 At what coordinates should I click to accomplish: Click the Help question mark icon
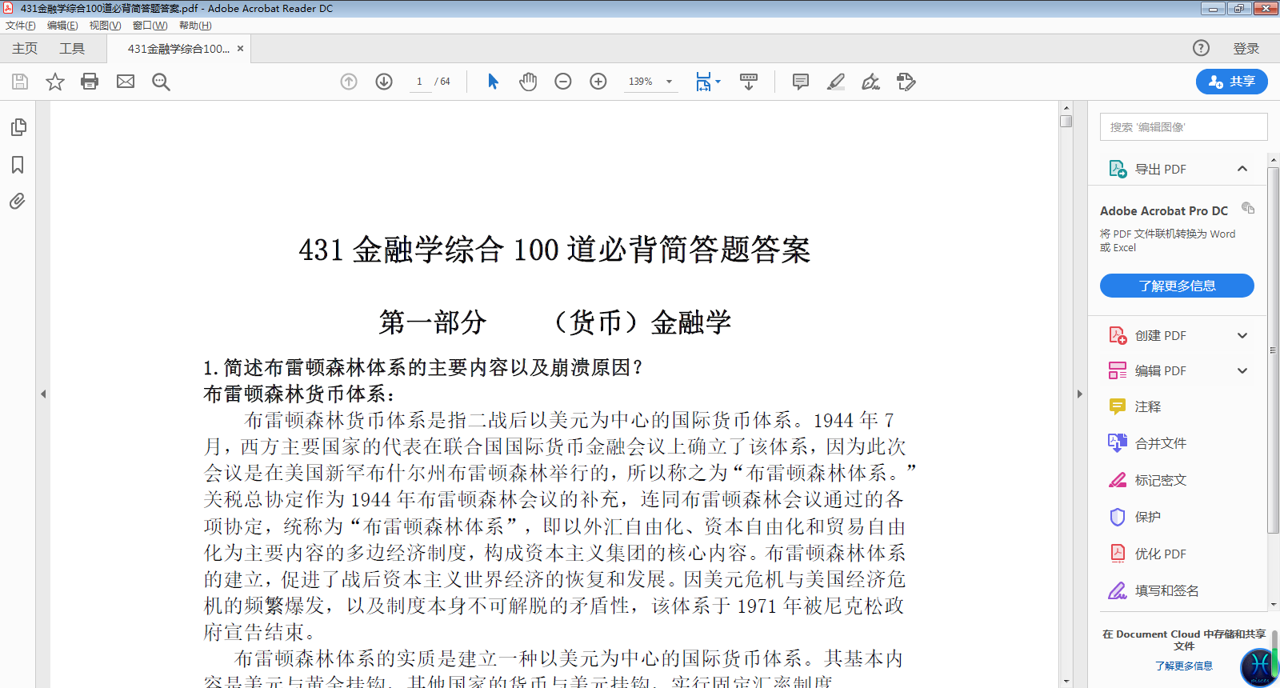[x=1201, y=48]
